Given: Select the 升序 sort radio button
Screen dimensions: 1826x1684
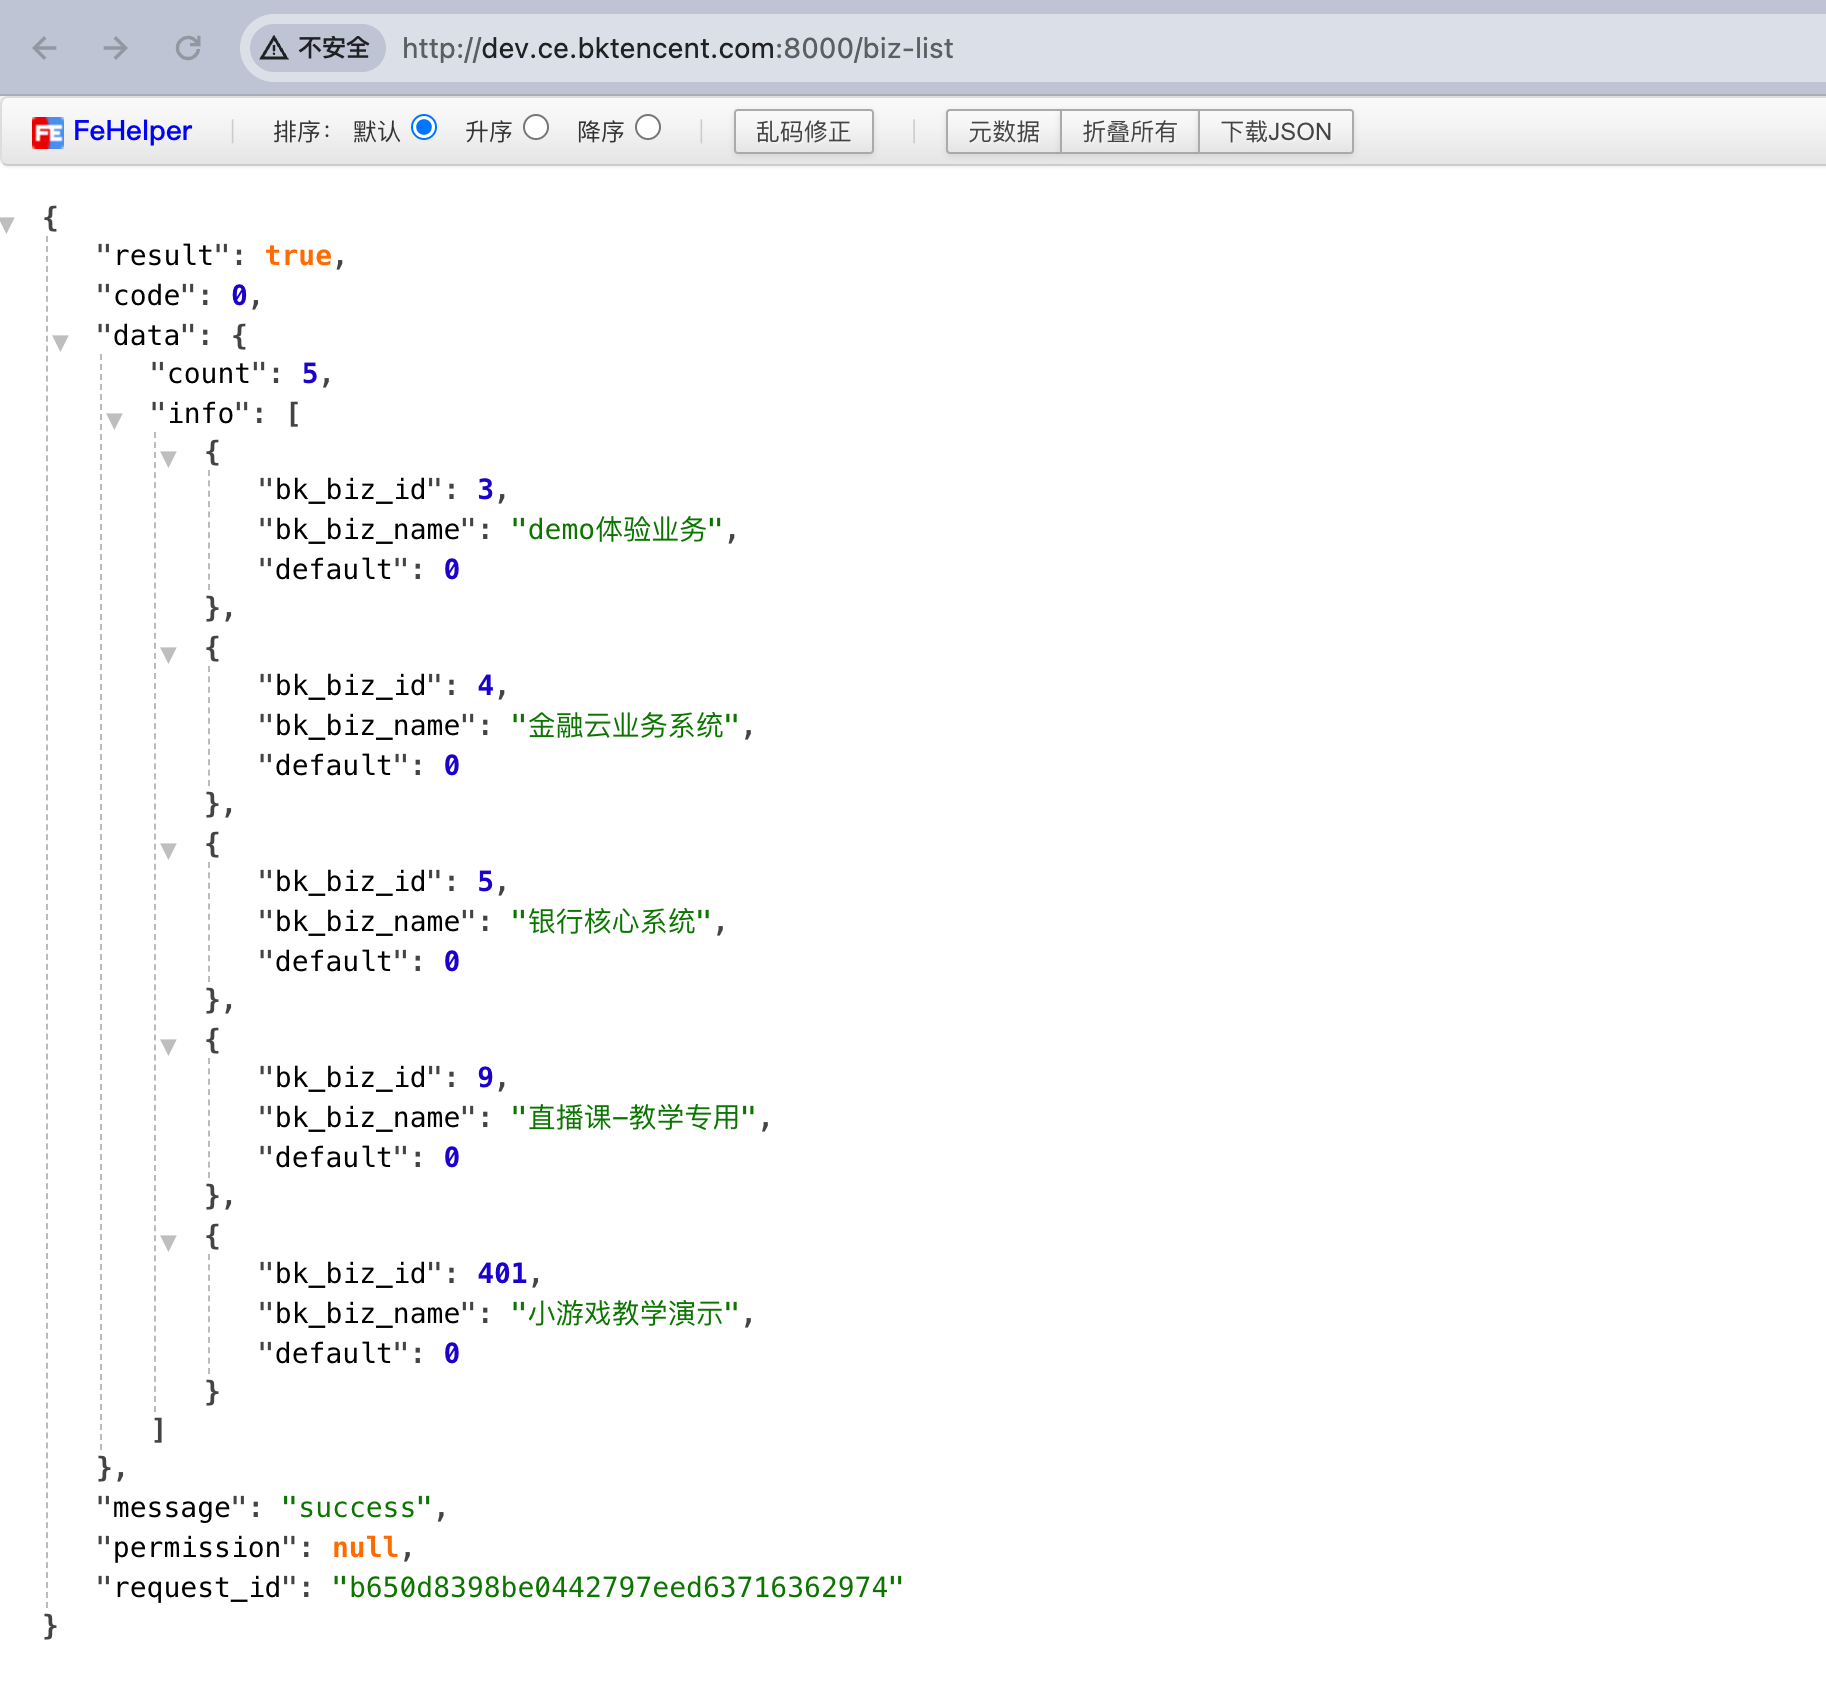Looking at the screenshot, I should tap(537, 128).
